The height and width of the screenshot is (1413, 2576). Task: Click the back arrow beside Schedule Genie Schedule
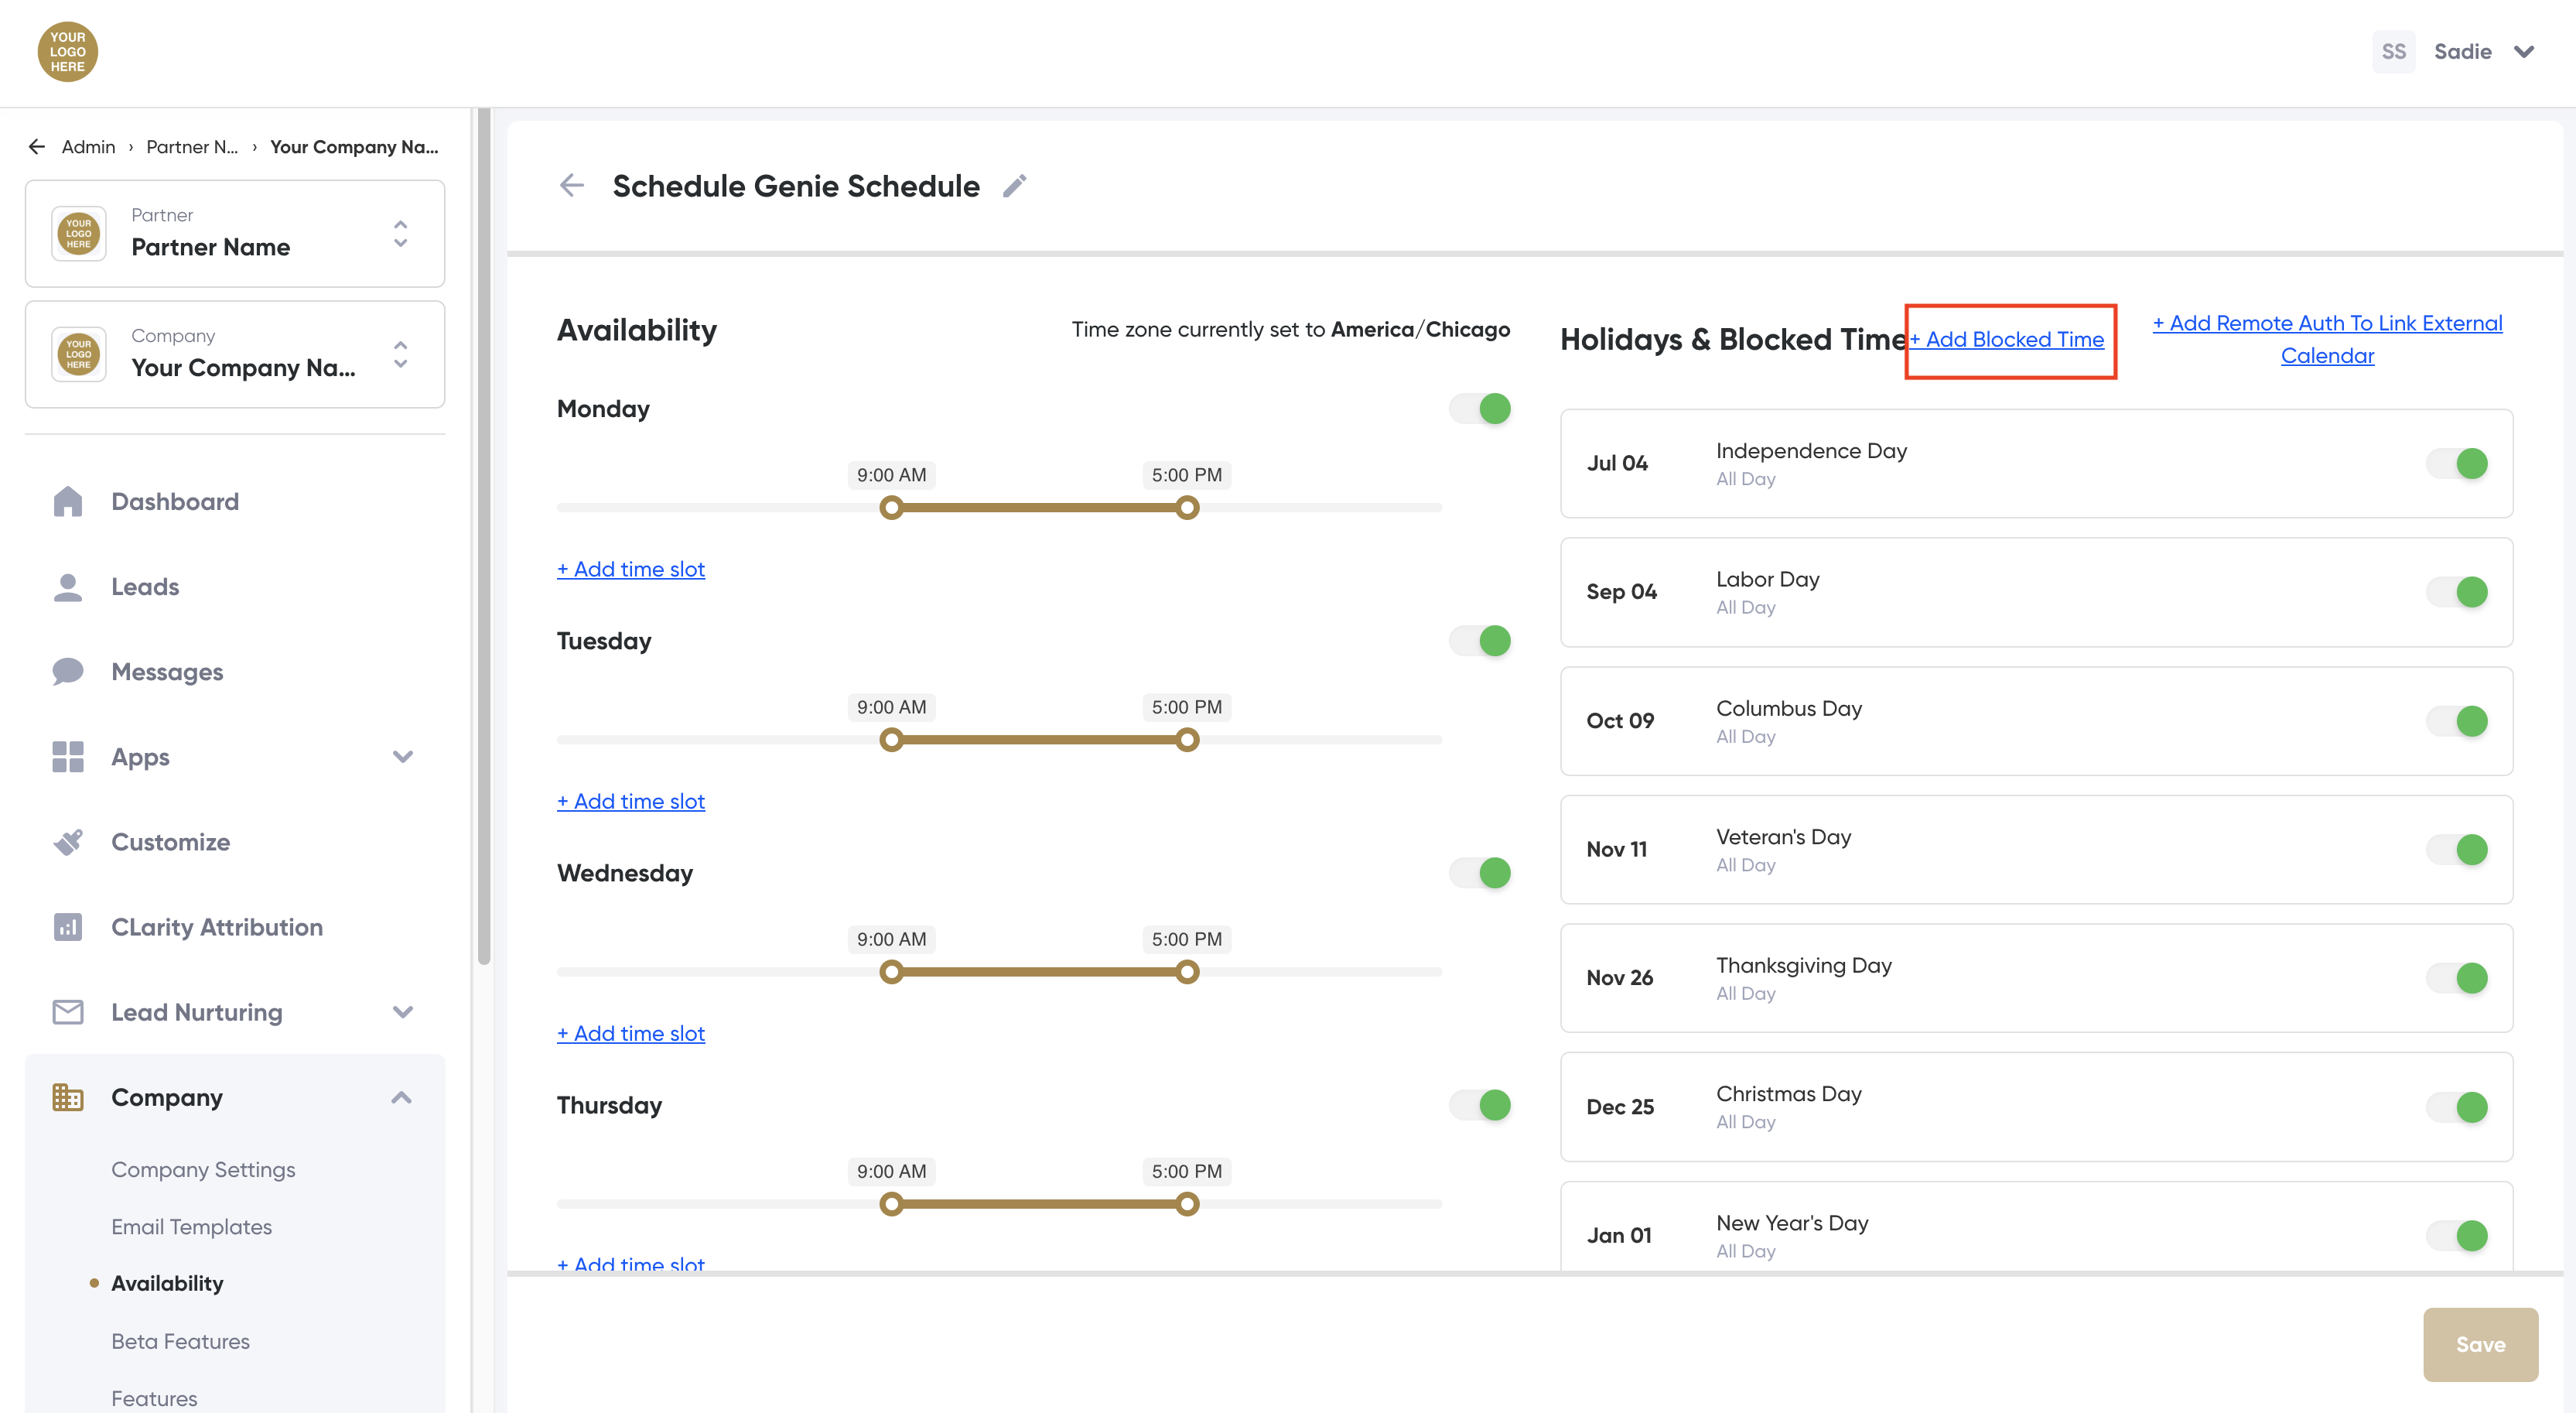tap(571, 185)
